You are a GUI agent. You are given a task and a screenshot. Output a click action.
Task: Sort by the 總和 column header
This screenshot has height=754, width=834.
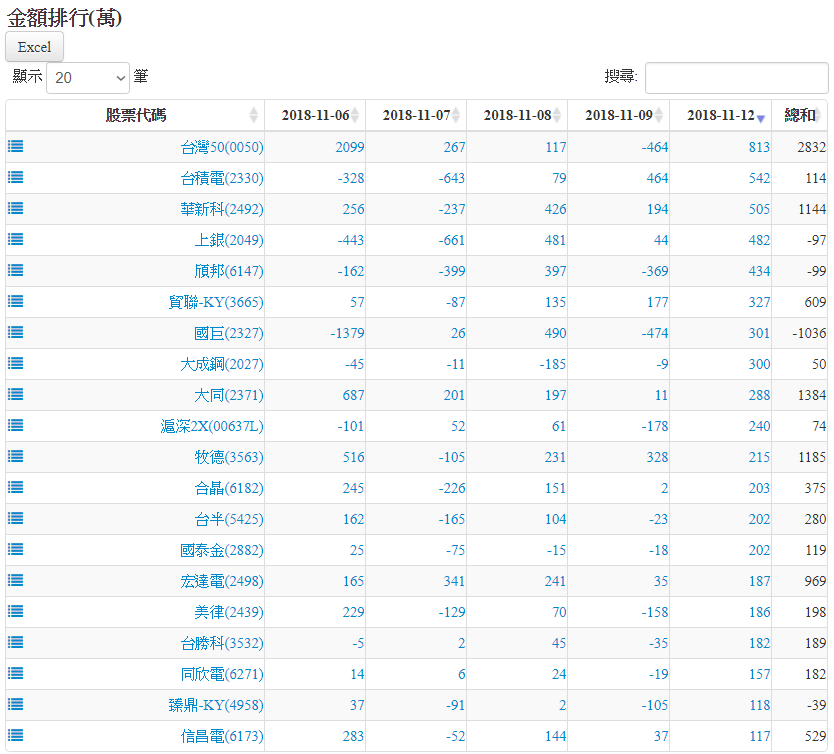click(x=800, y=115)
